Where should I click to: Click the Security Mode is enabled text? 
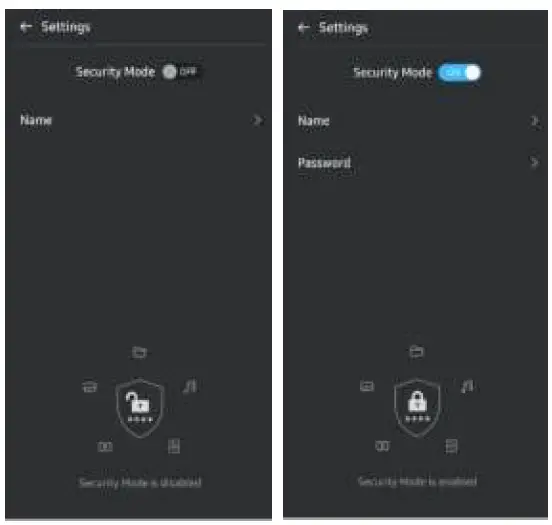coord(417,481)
